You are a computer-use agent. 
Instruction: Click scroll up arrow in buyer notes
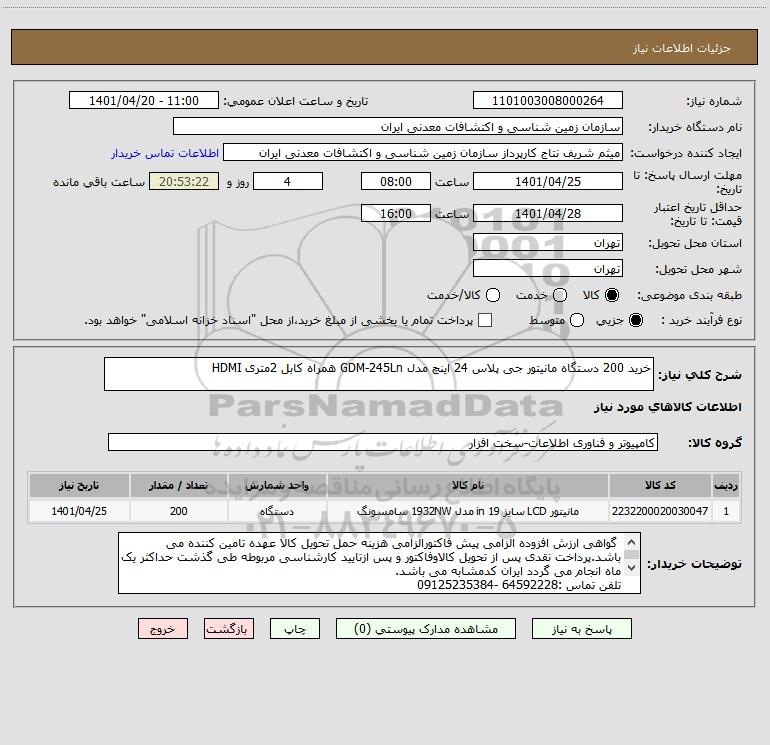(x=631, y=543)
